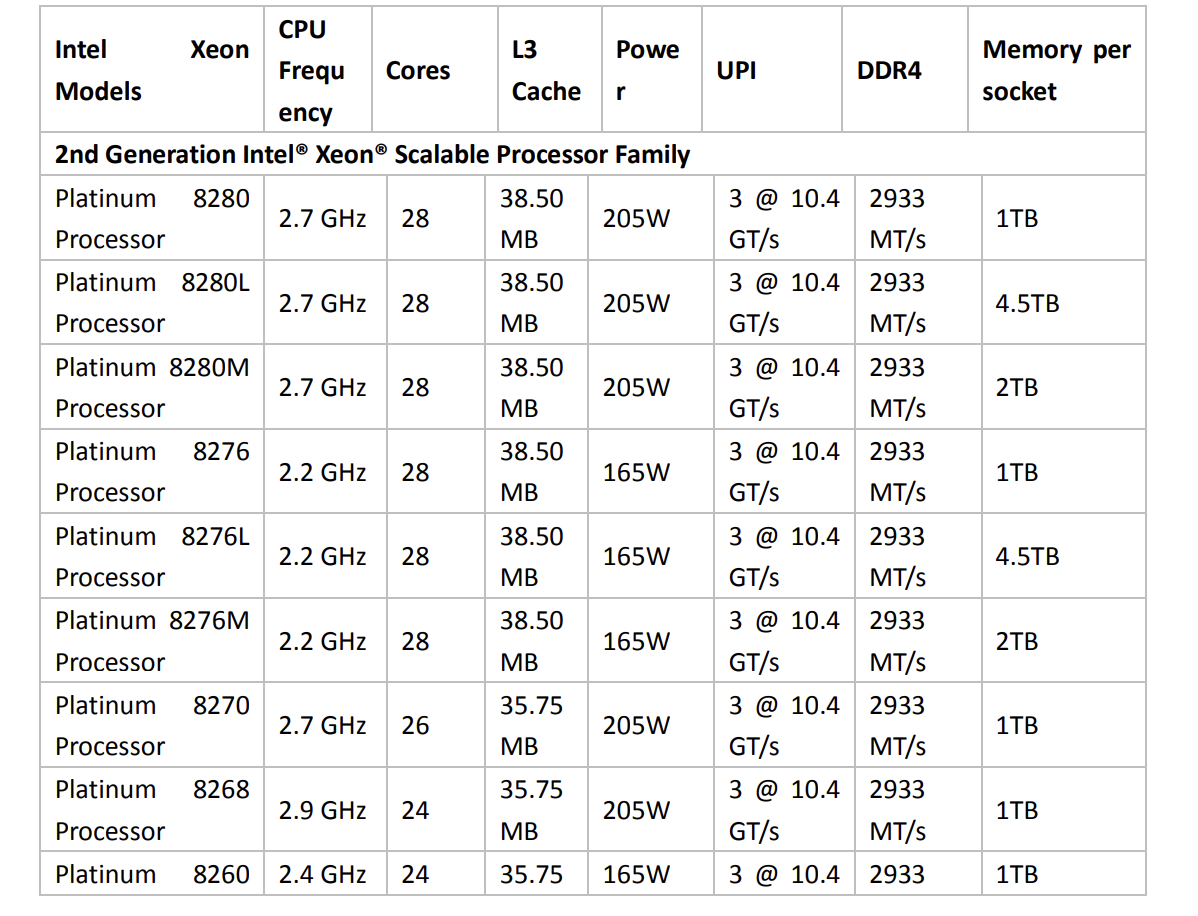Image resolution: width=1198 pixels, height=916 pixels.
Task: Click the Memory per socket header
Action: (1055, 70)
